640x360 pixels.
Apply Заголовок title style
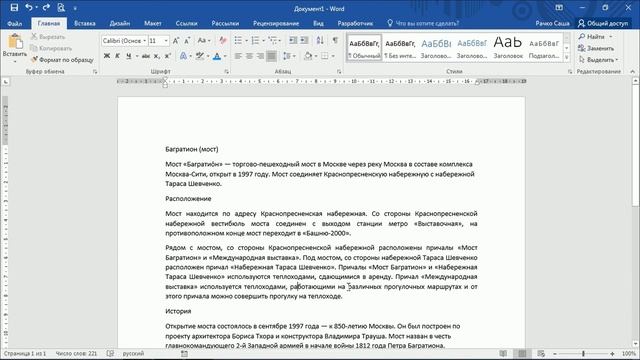coord(508,48)
